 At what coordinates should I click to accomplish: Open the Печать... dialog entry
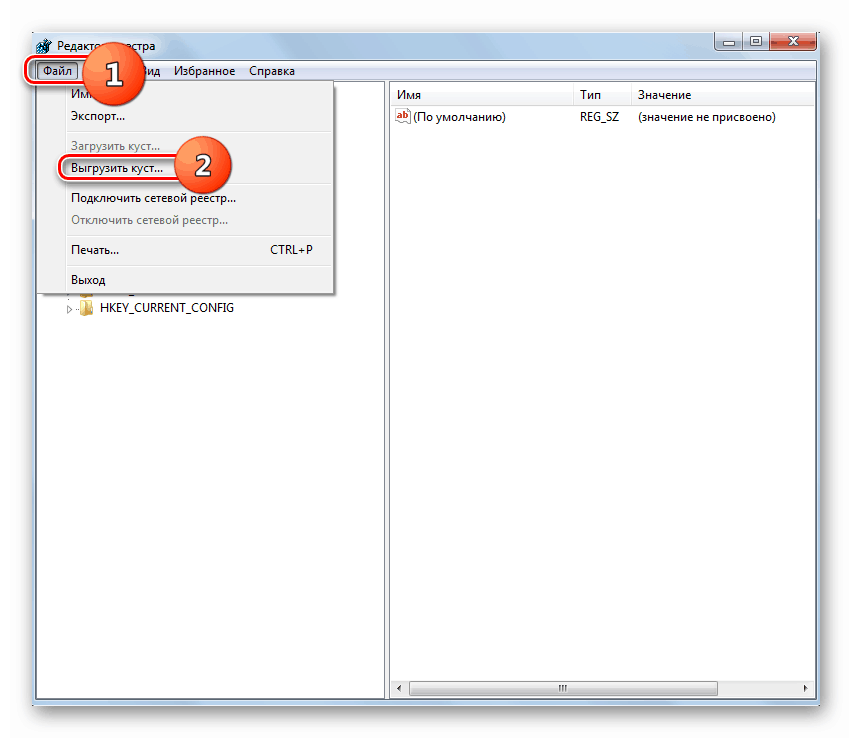tap(93, 249)
